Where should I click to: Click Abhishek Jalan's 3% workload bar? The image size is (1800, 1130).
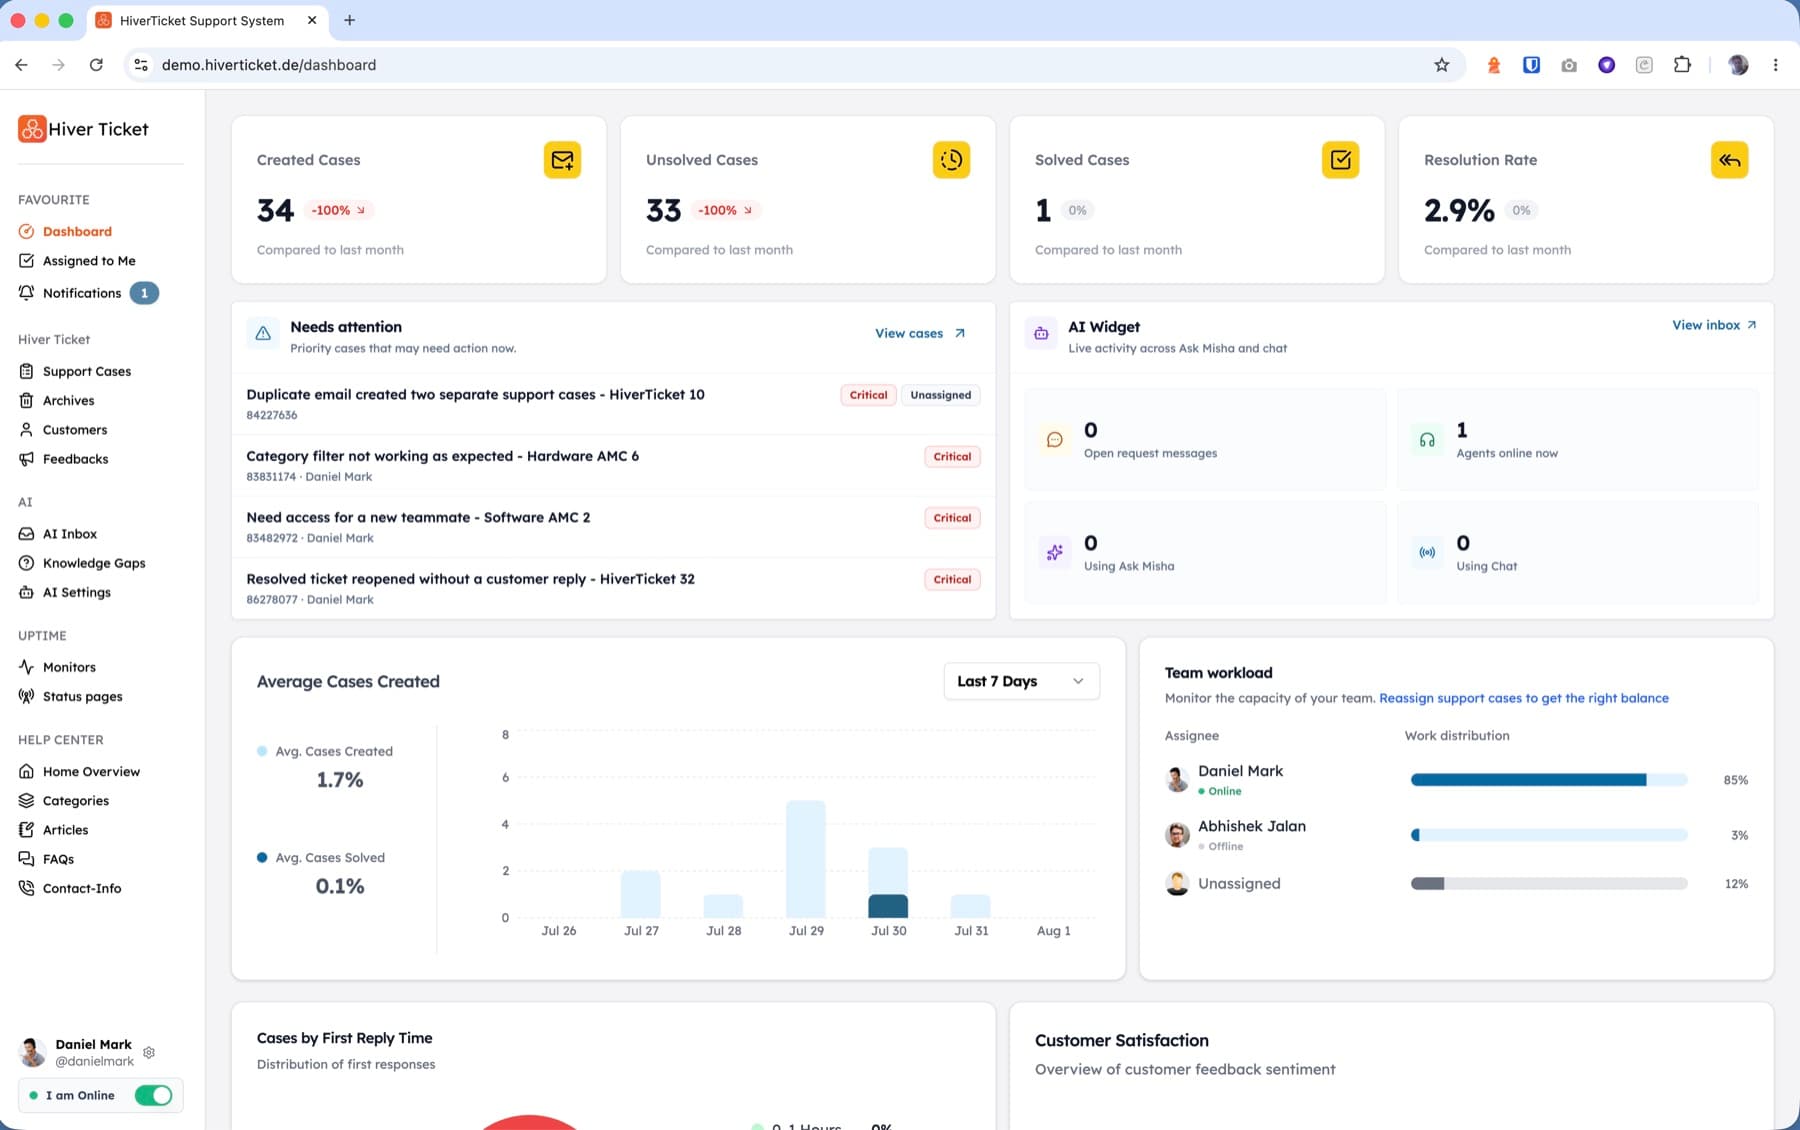point(1549,835)
